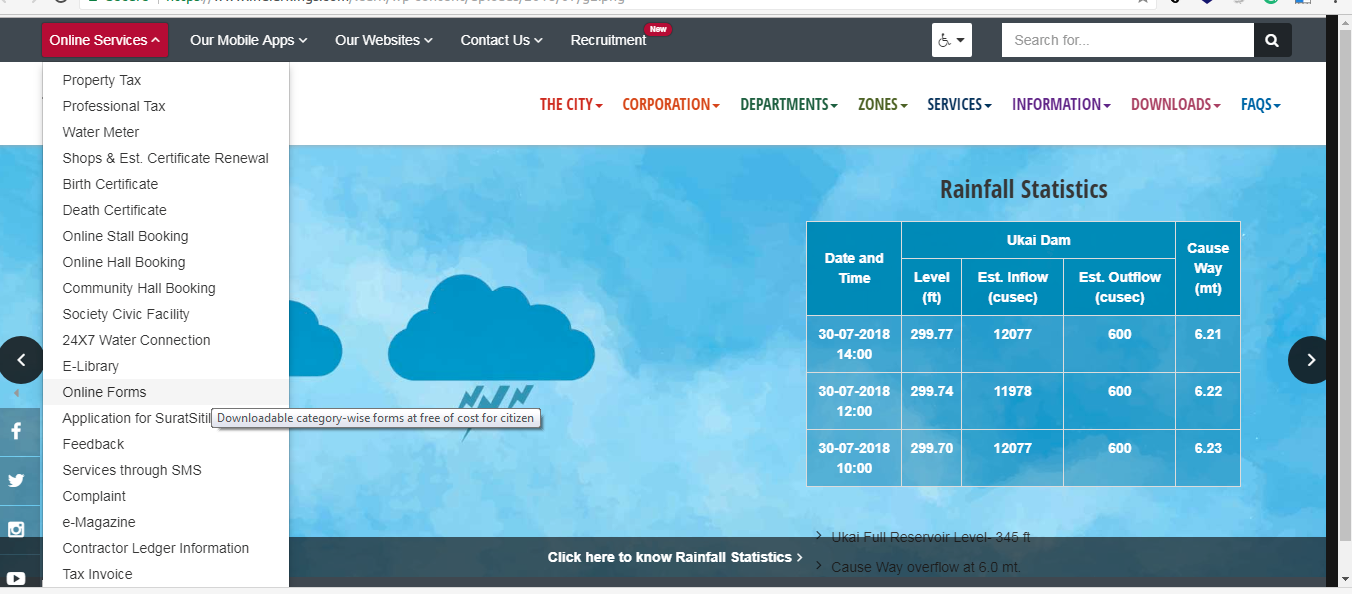Image resolution: width=1352 pixels, height=594 pixels.
Task: Open the YouTube social sidebar icon
Action: 17,577
